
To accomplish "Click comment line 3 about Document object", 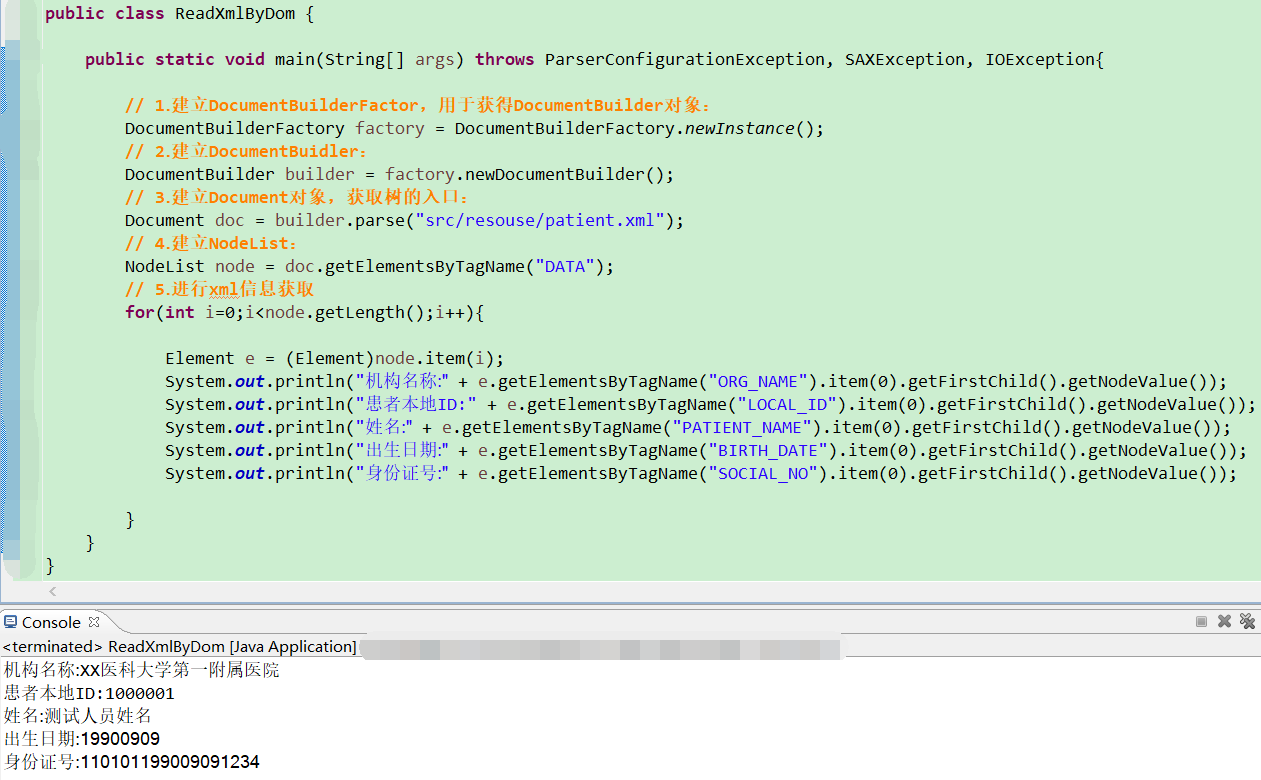I will point(297,197).
